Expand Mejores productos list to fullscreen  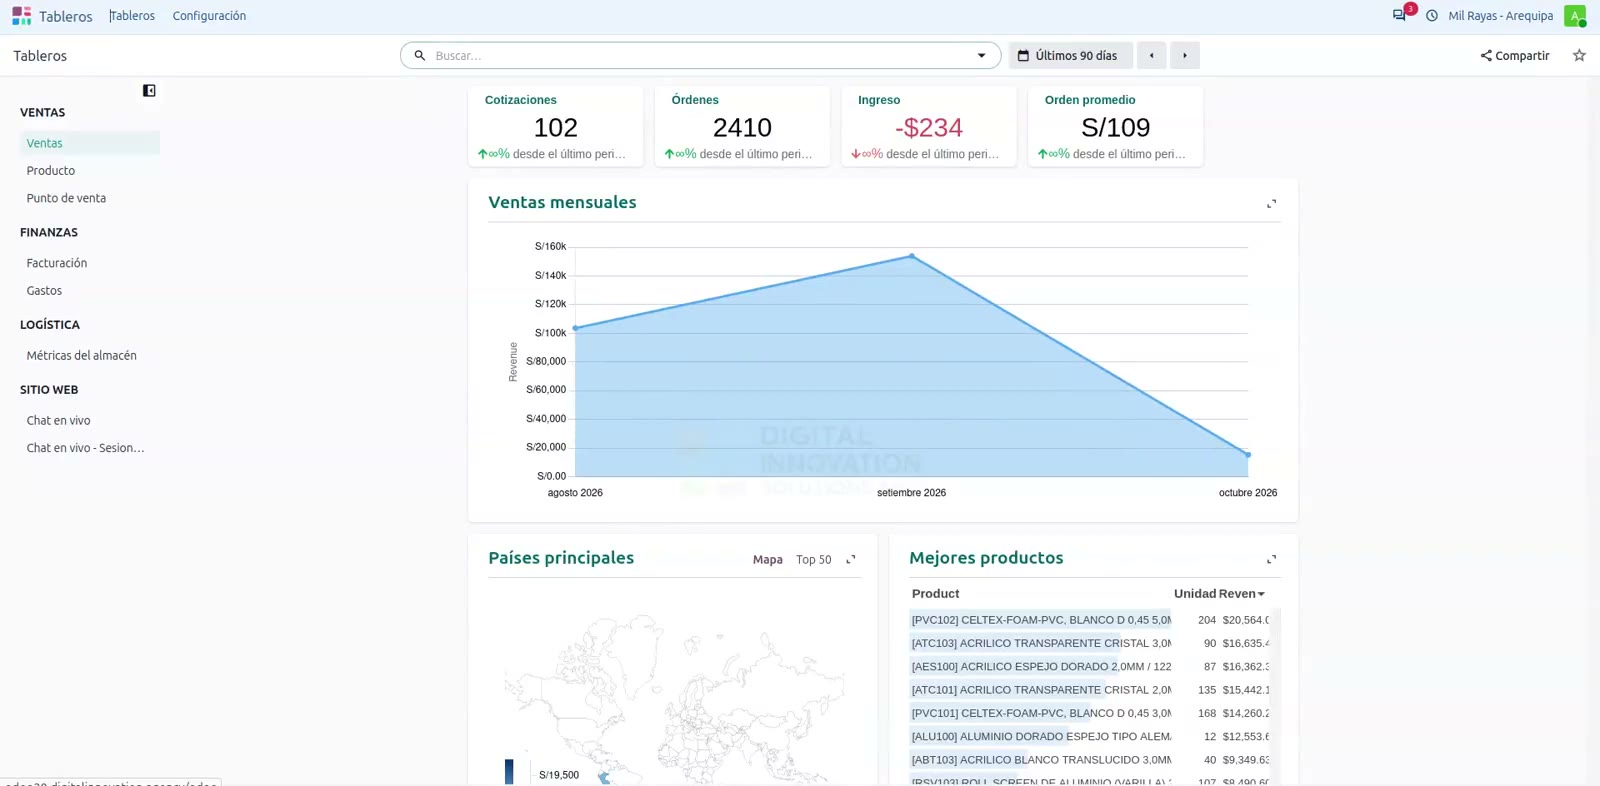click(1272, 560)
